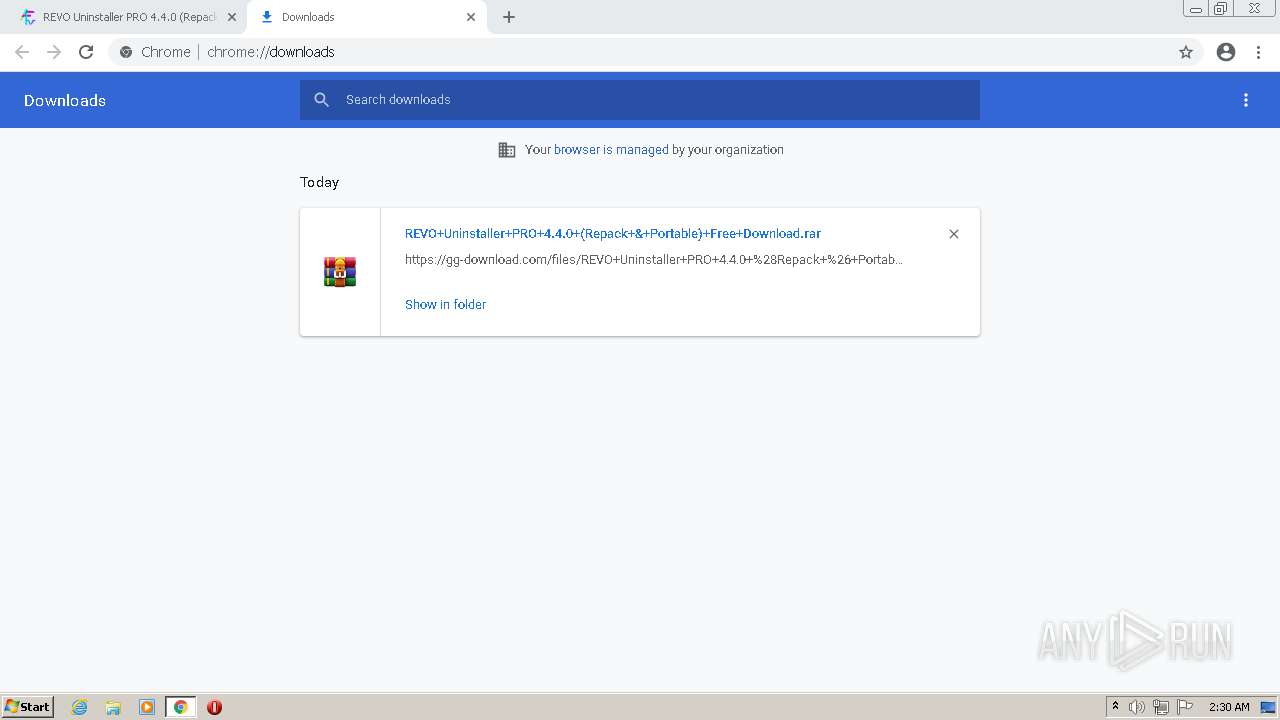Click the taskbar clock showing 2:30 AM
Image resolution: width=1280 pixels, height=720 pixels.
[1229, 707]
